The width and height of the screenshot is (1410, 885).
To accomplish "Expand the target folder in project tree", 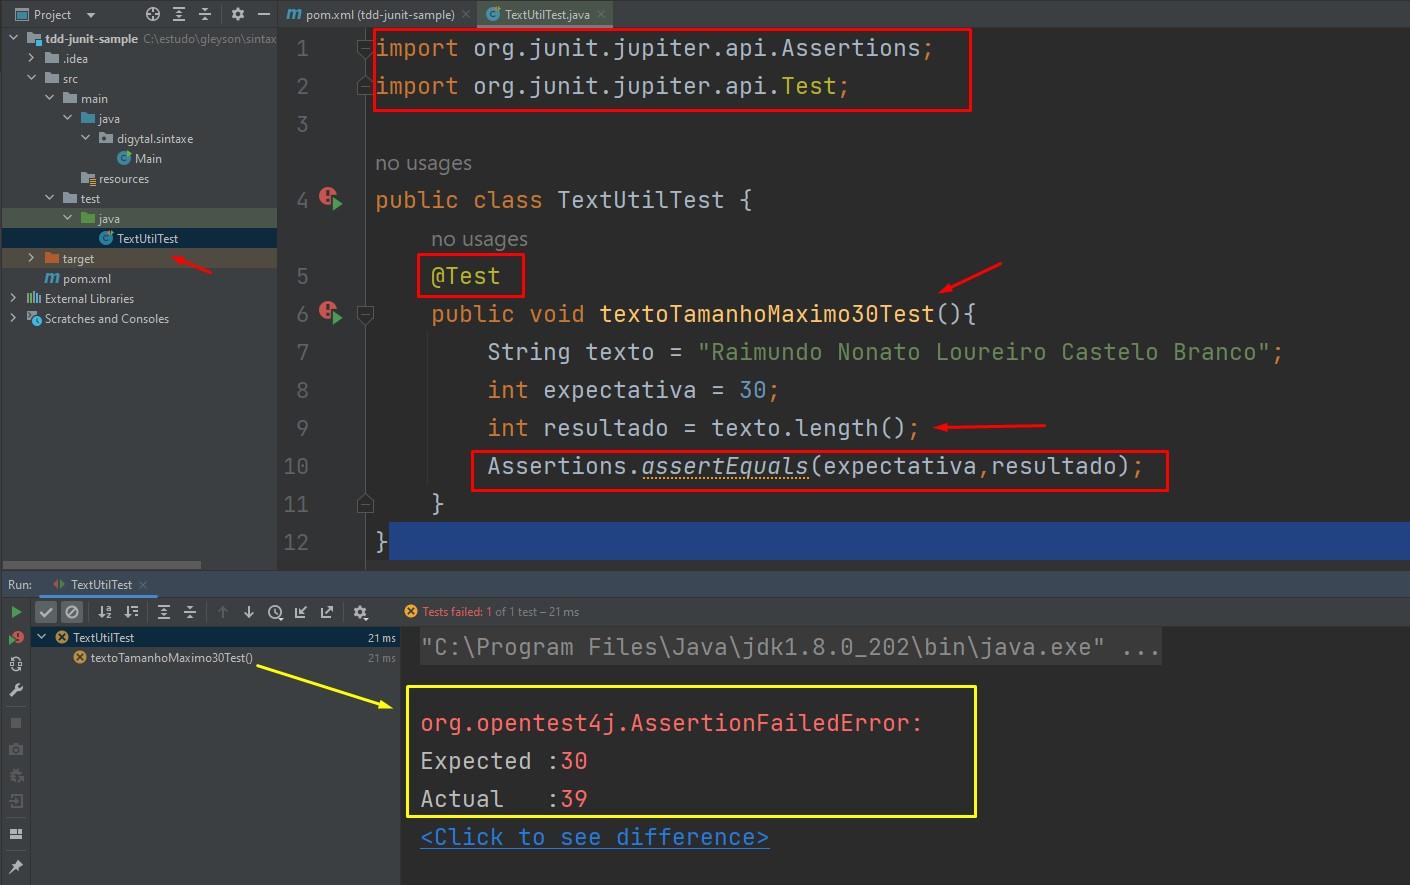I will click(31, 258).
